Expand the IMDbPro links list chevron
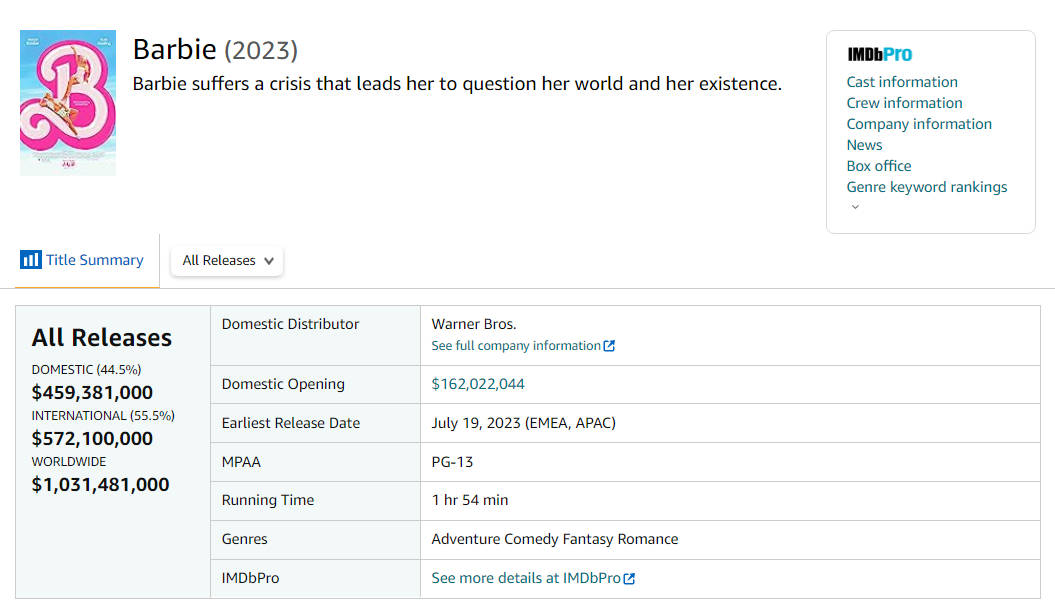 (x=855, y=207)
